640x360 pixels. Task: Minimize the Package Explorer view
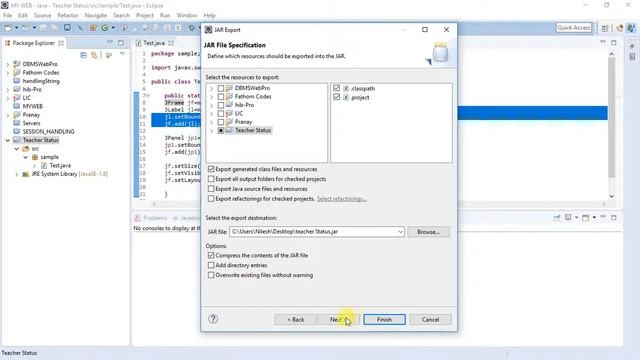pos(110,42)
